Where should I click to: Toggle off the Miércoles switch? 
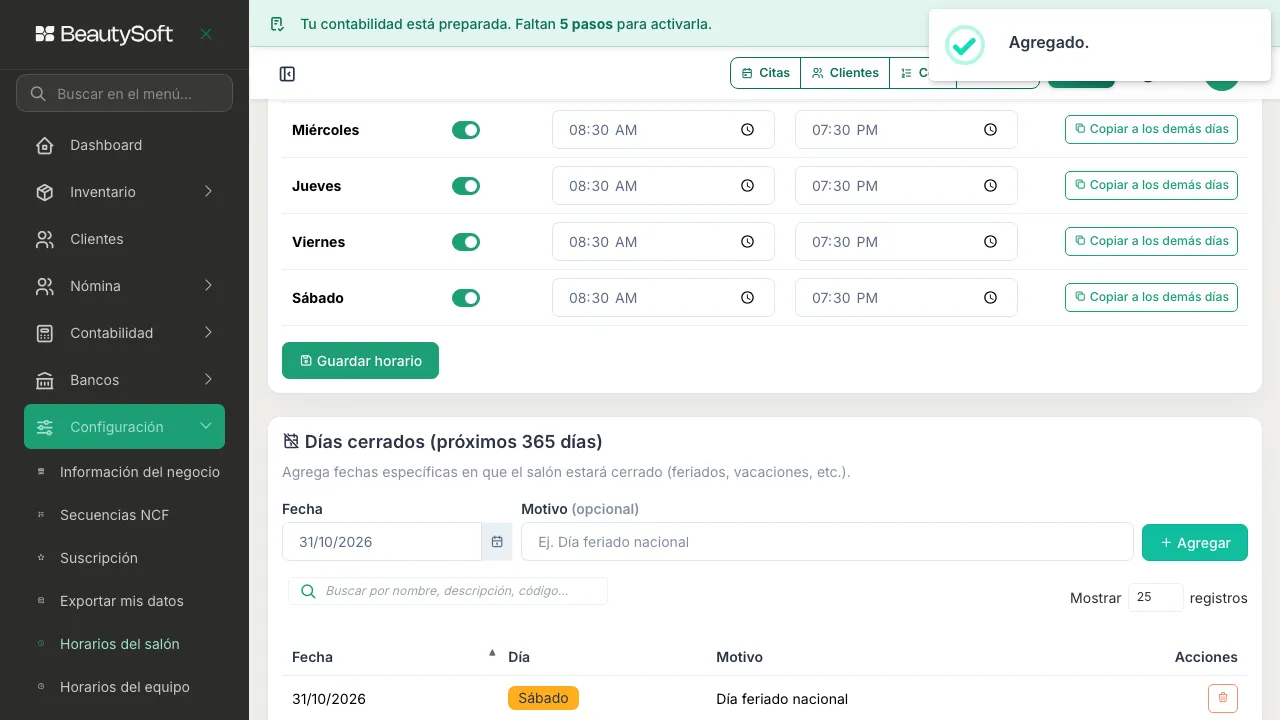point(466,130)
